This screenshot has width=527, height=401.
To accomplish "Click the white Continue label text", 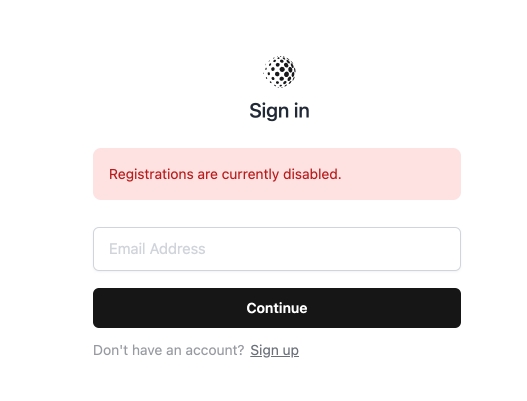I will 277,308.
